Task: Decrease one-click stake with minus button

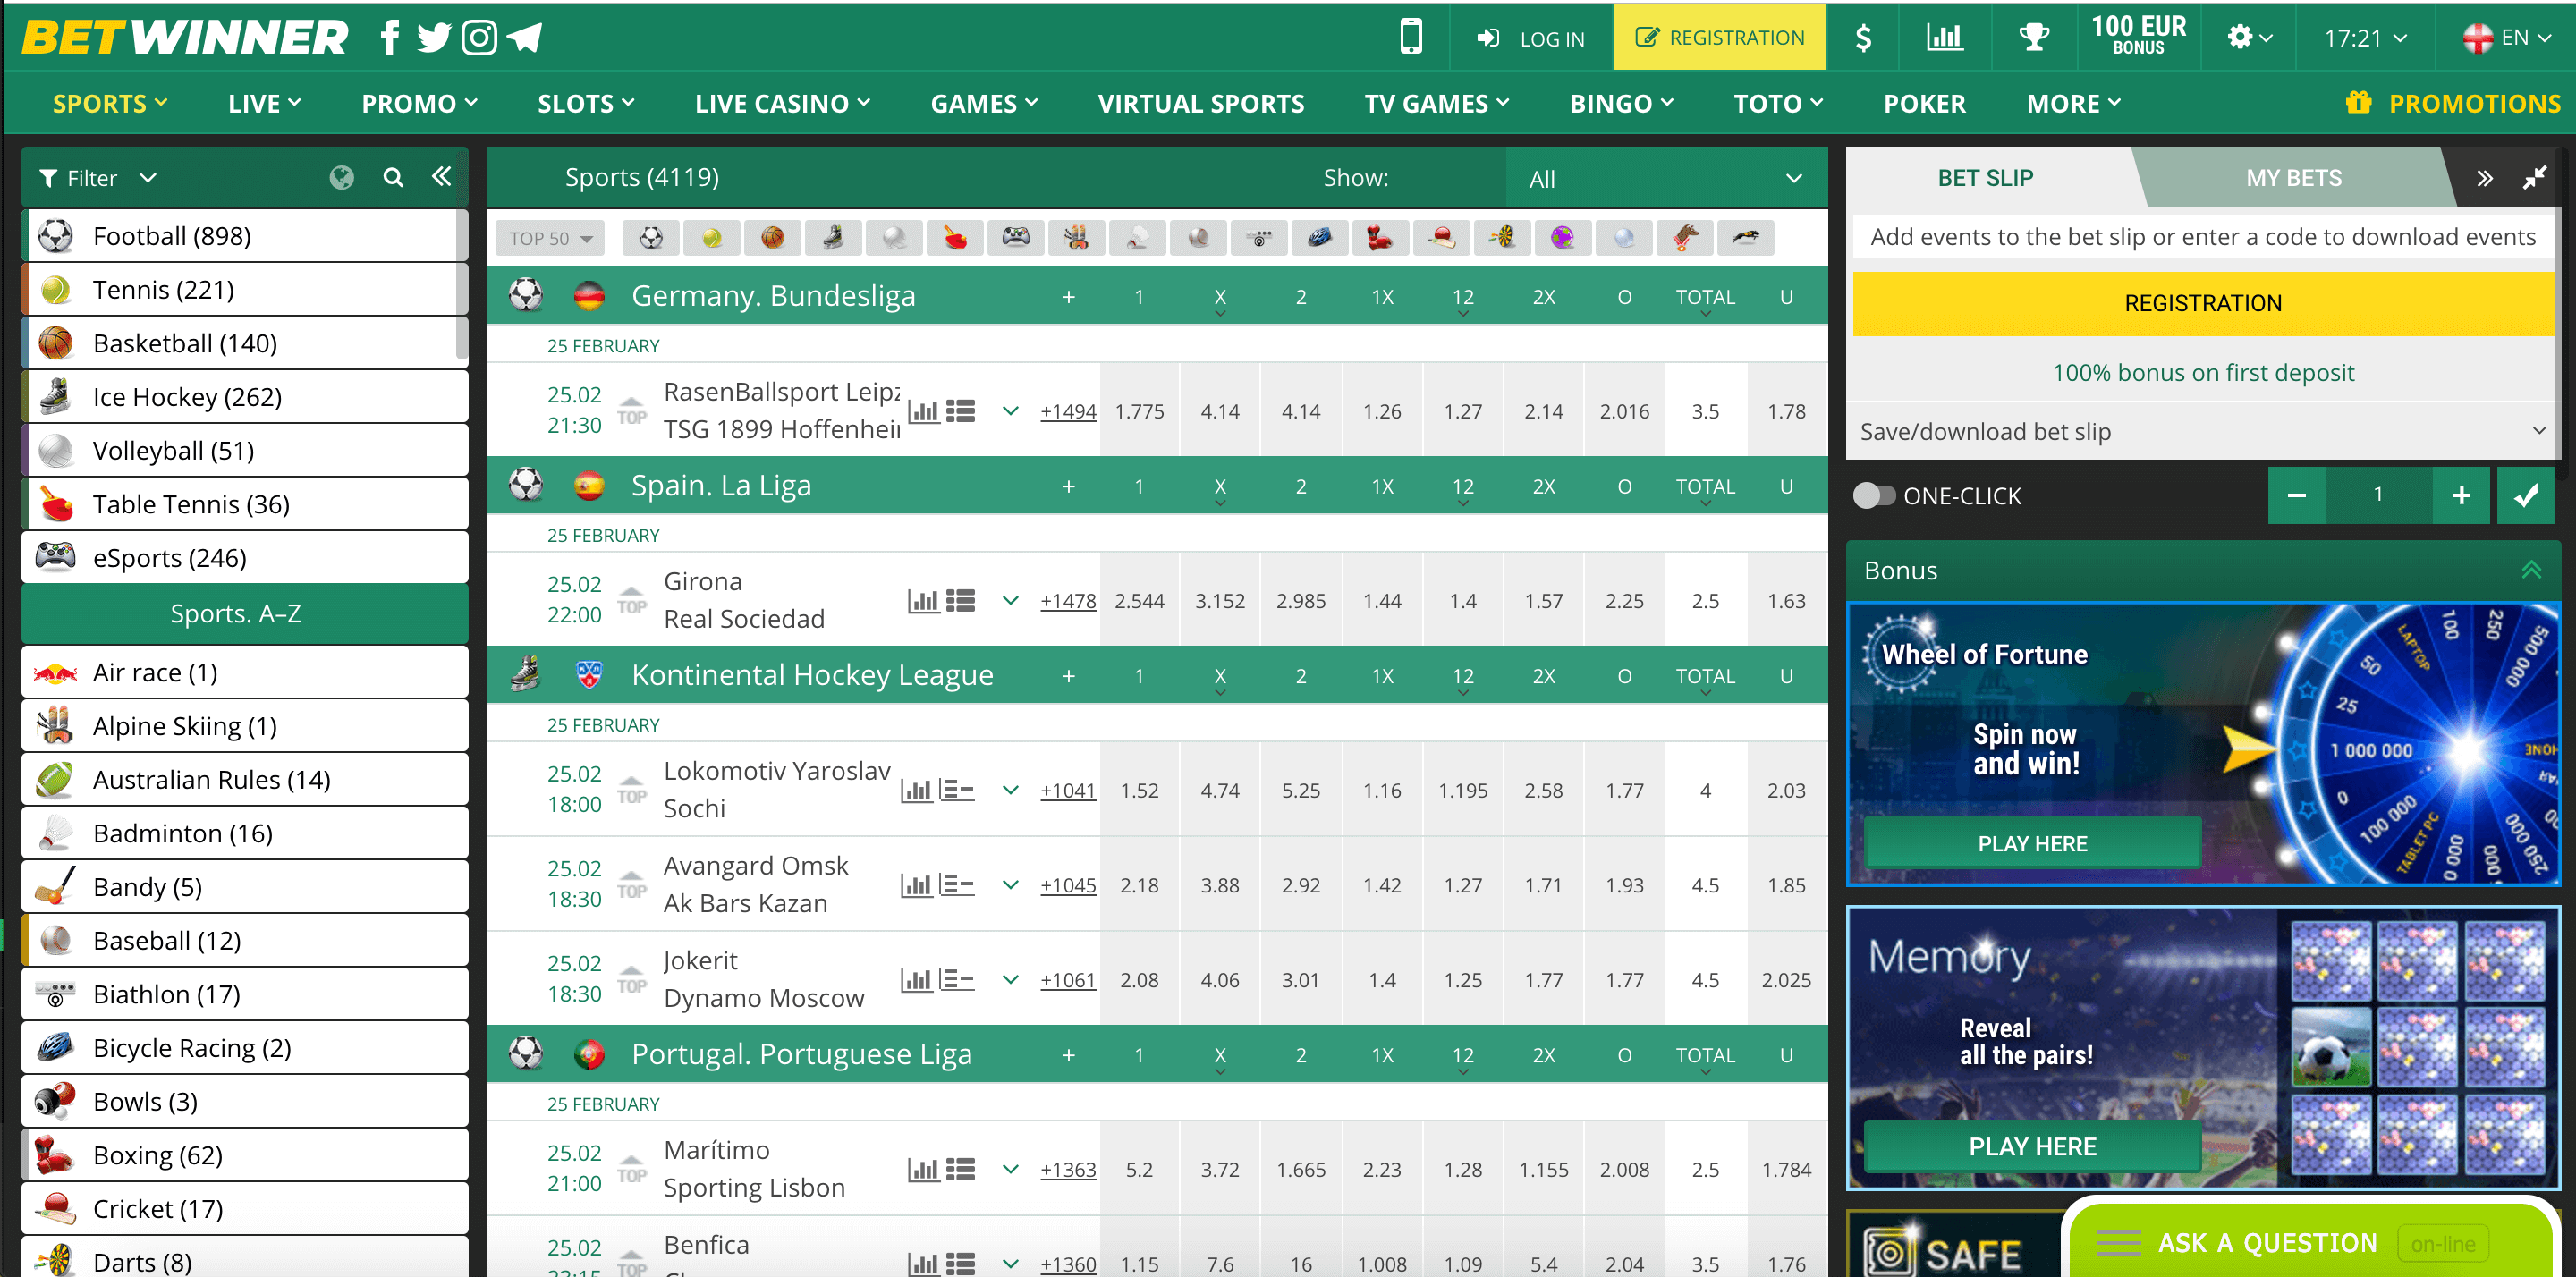Action: tap(2297, 495)
